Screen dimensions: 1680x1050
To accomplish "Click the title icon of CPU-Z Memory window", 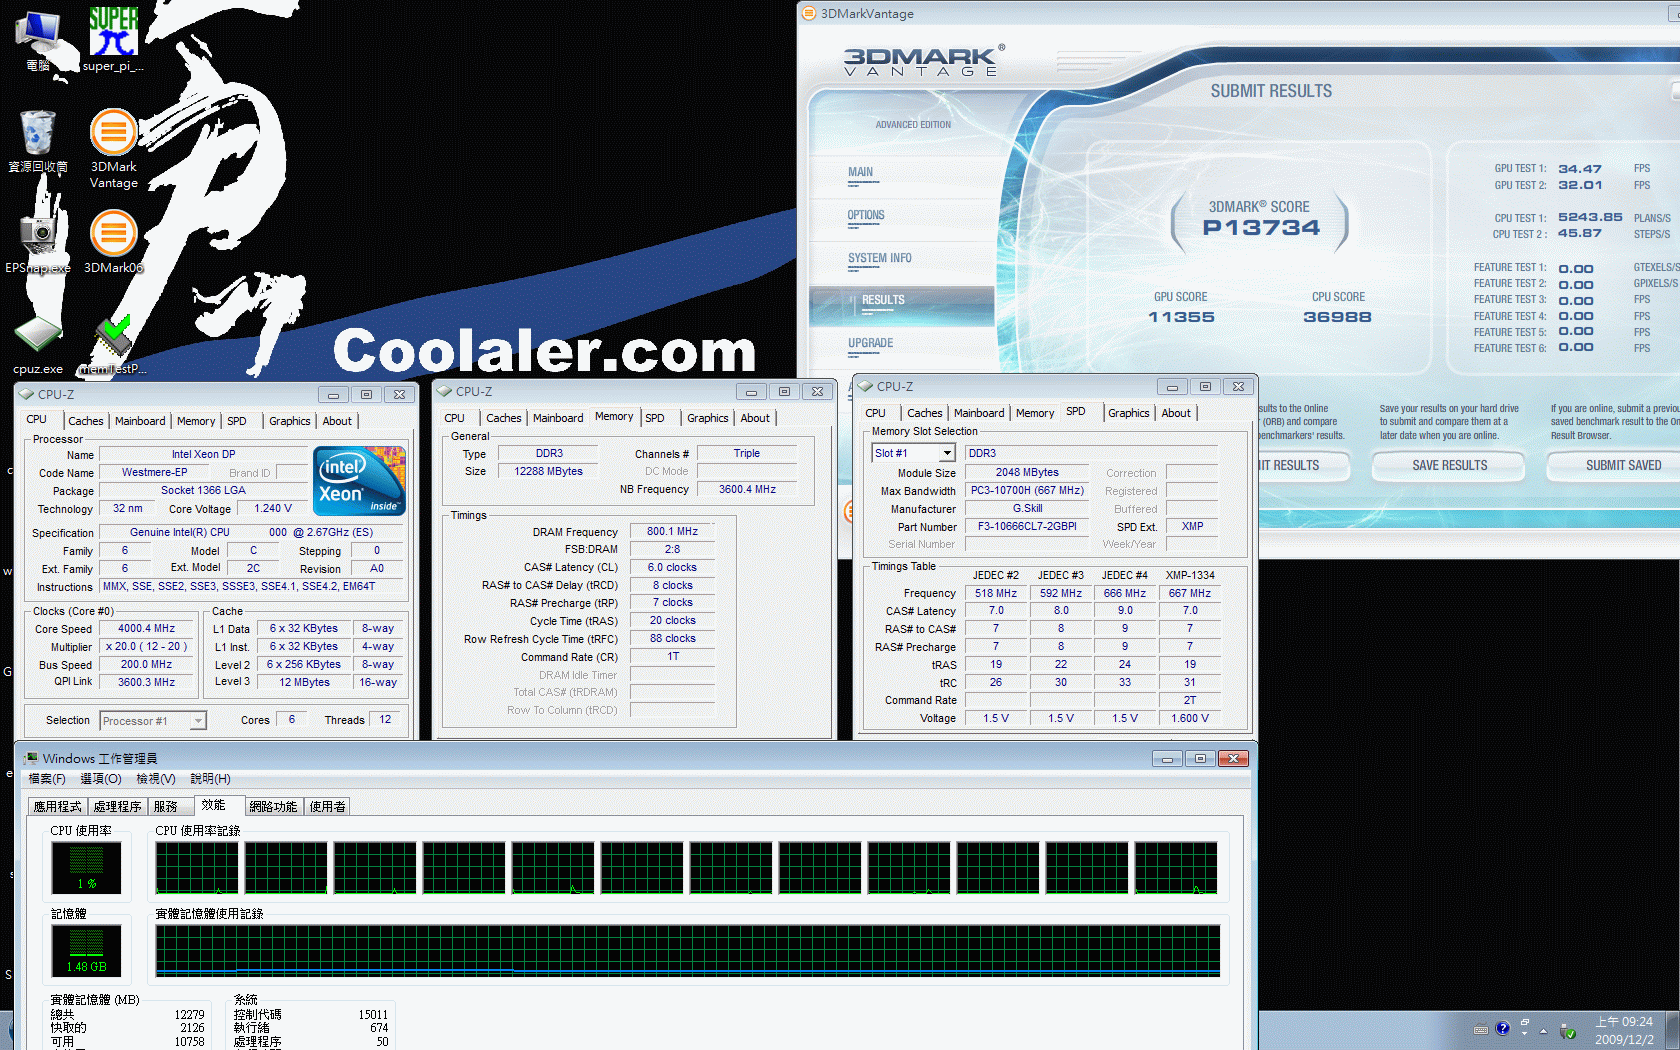I will click(445, 391).
